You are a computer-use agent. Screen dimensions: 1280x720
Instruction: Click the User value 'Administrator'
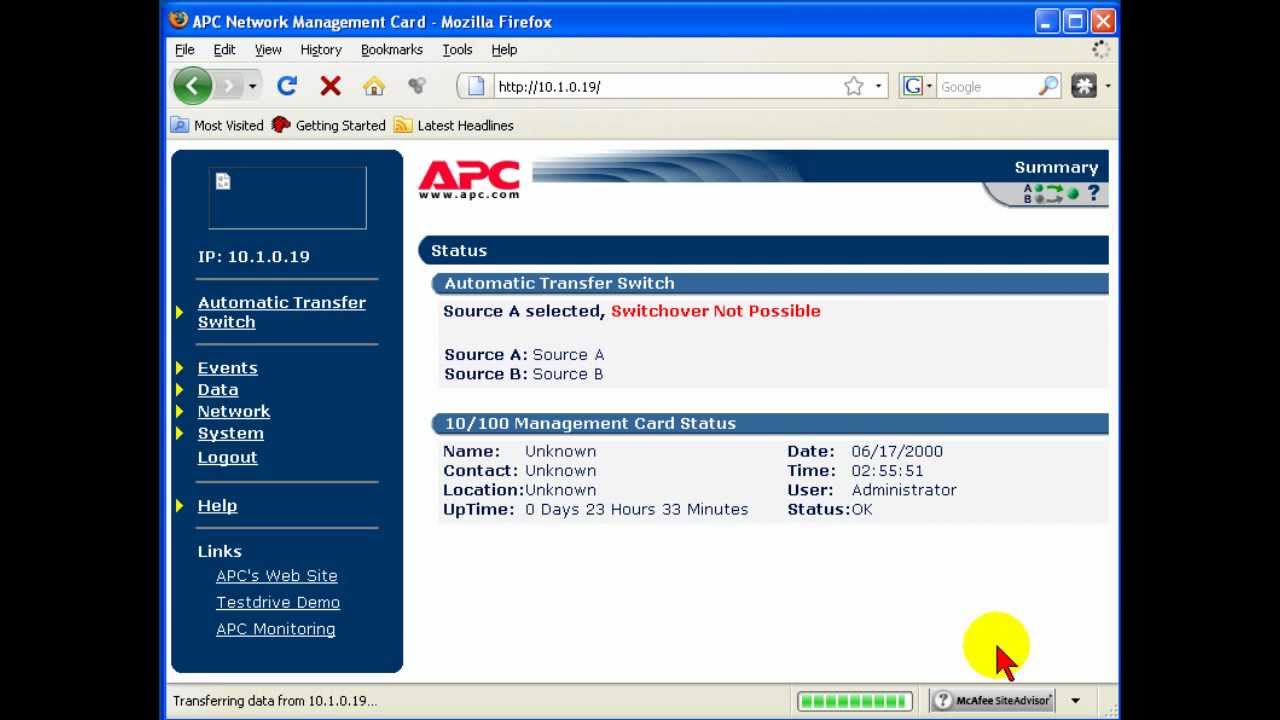click(904, 490)
